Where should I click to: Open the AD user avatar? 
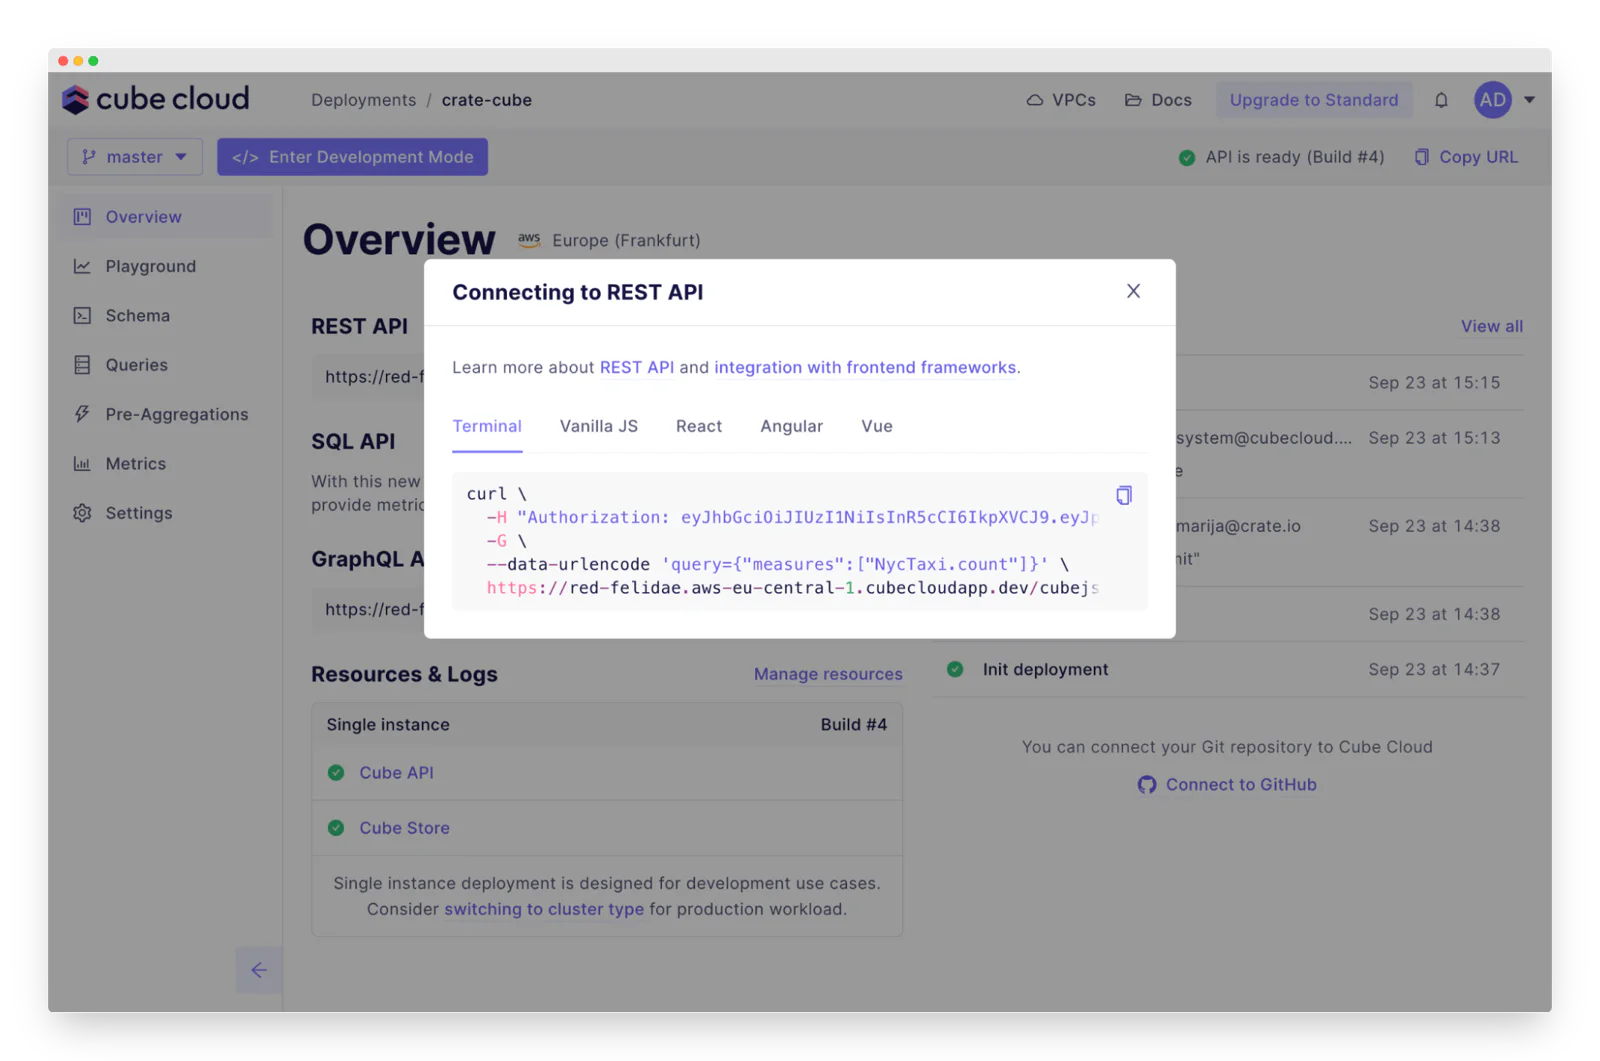pyautogui.click(x=1492, y=100)
